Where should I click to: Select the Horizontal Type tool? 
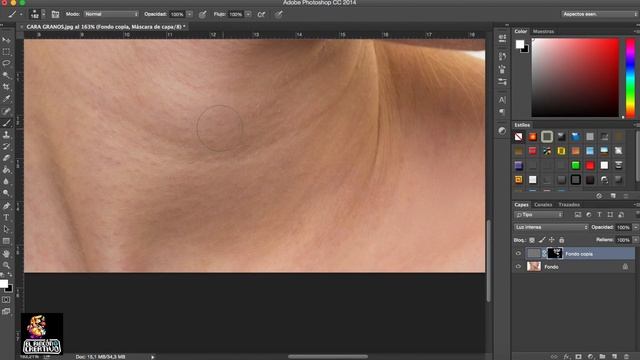click(x=6, y=218)
